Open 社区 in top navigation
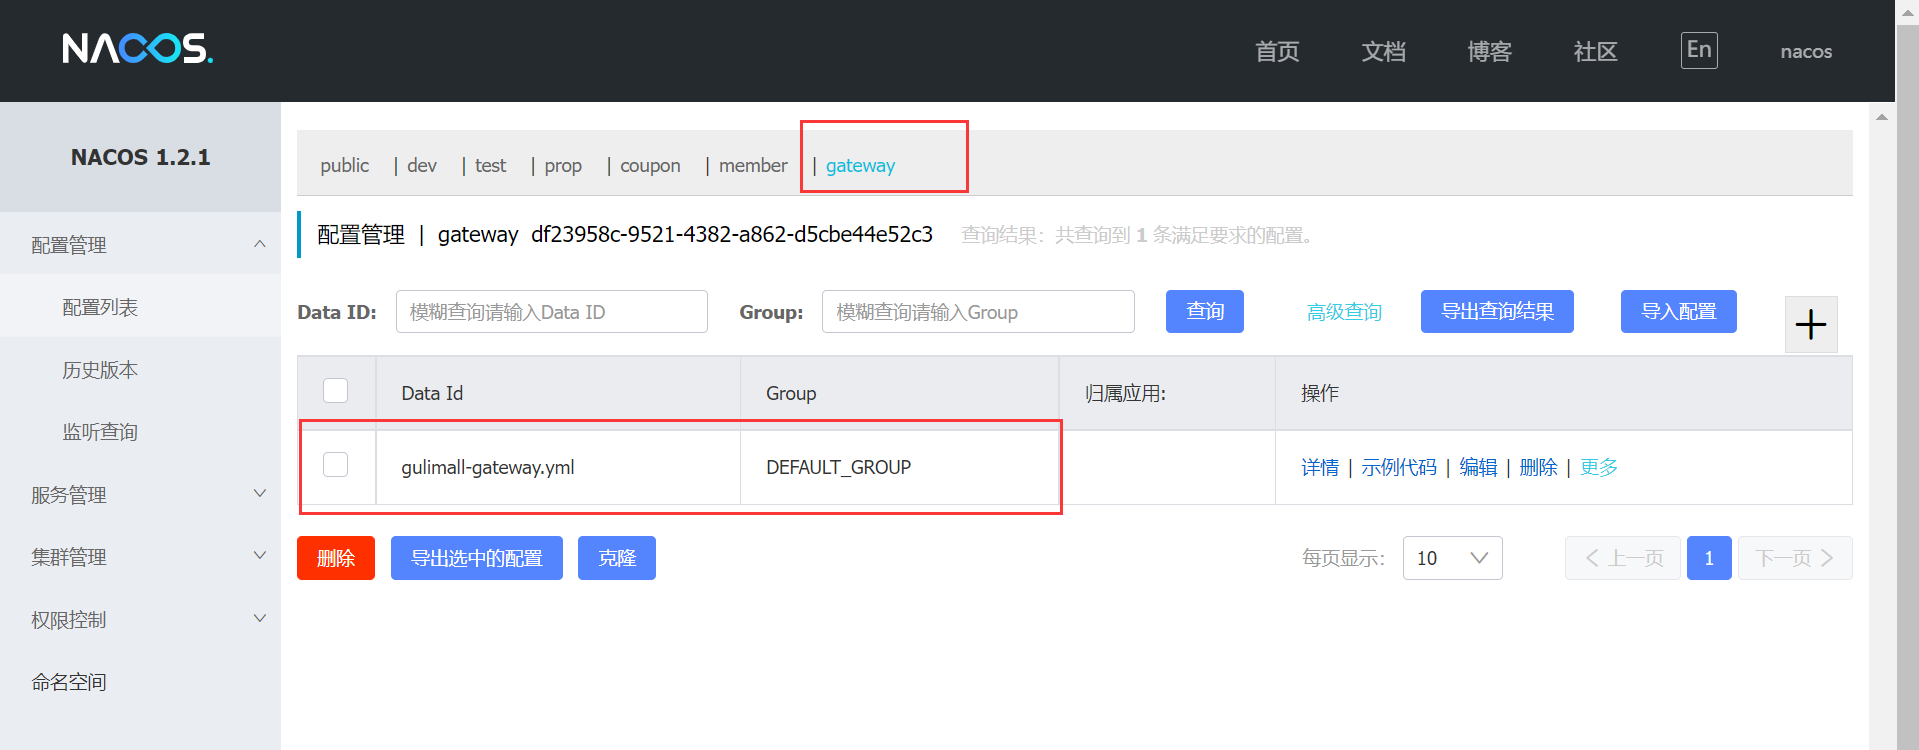1919x750 pixels. 1595,51
